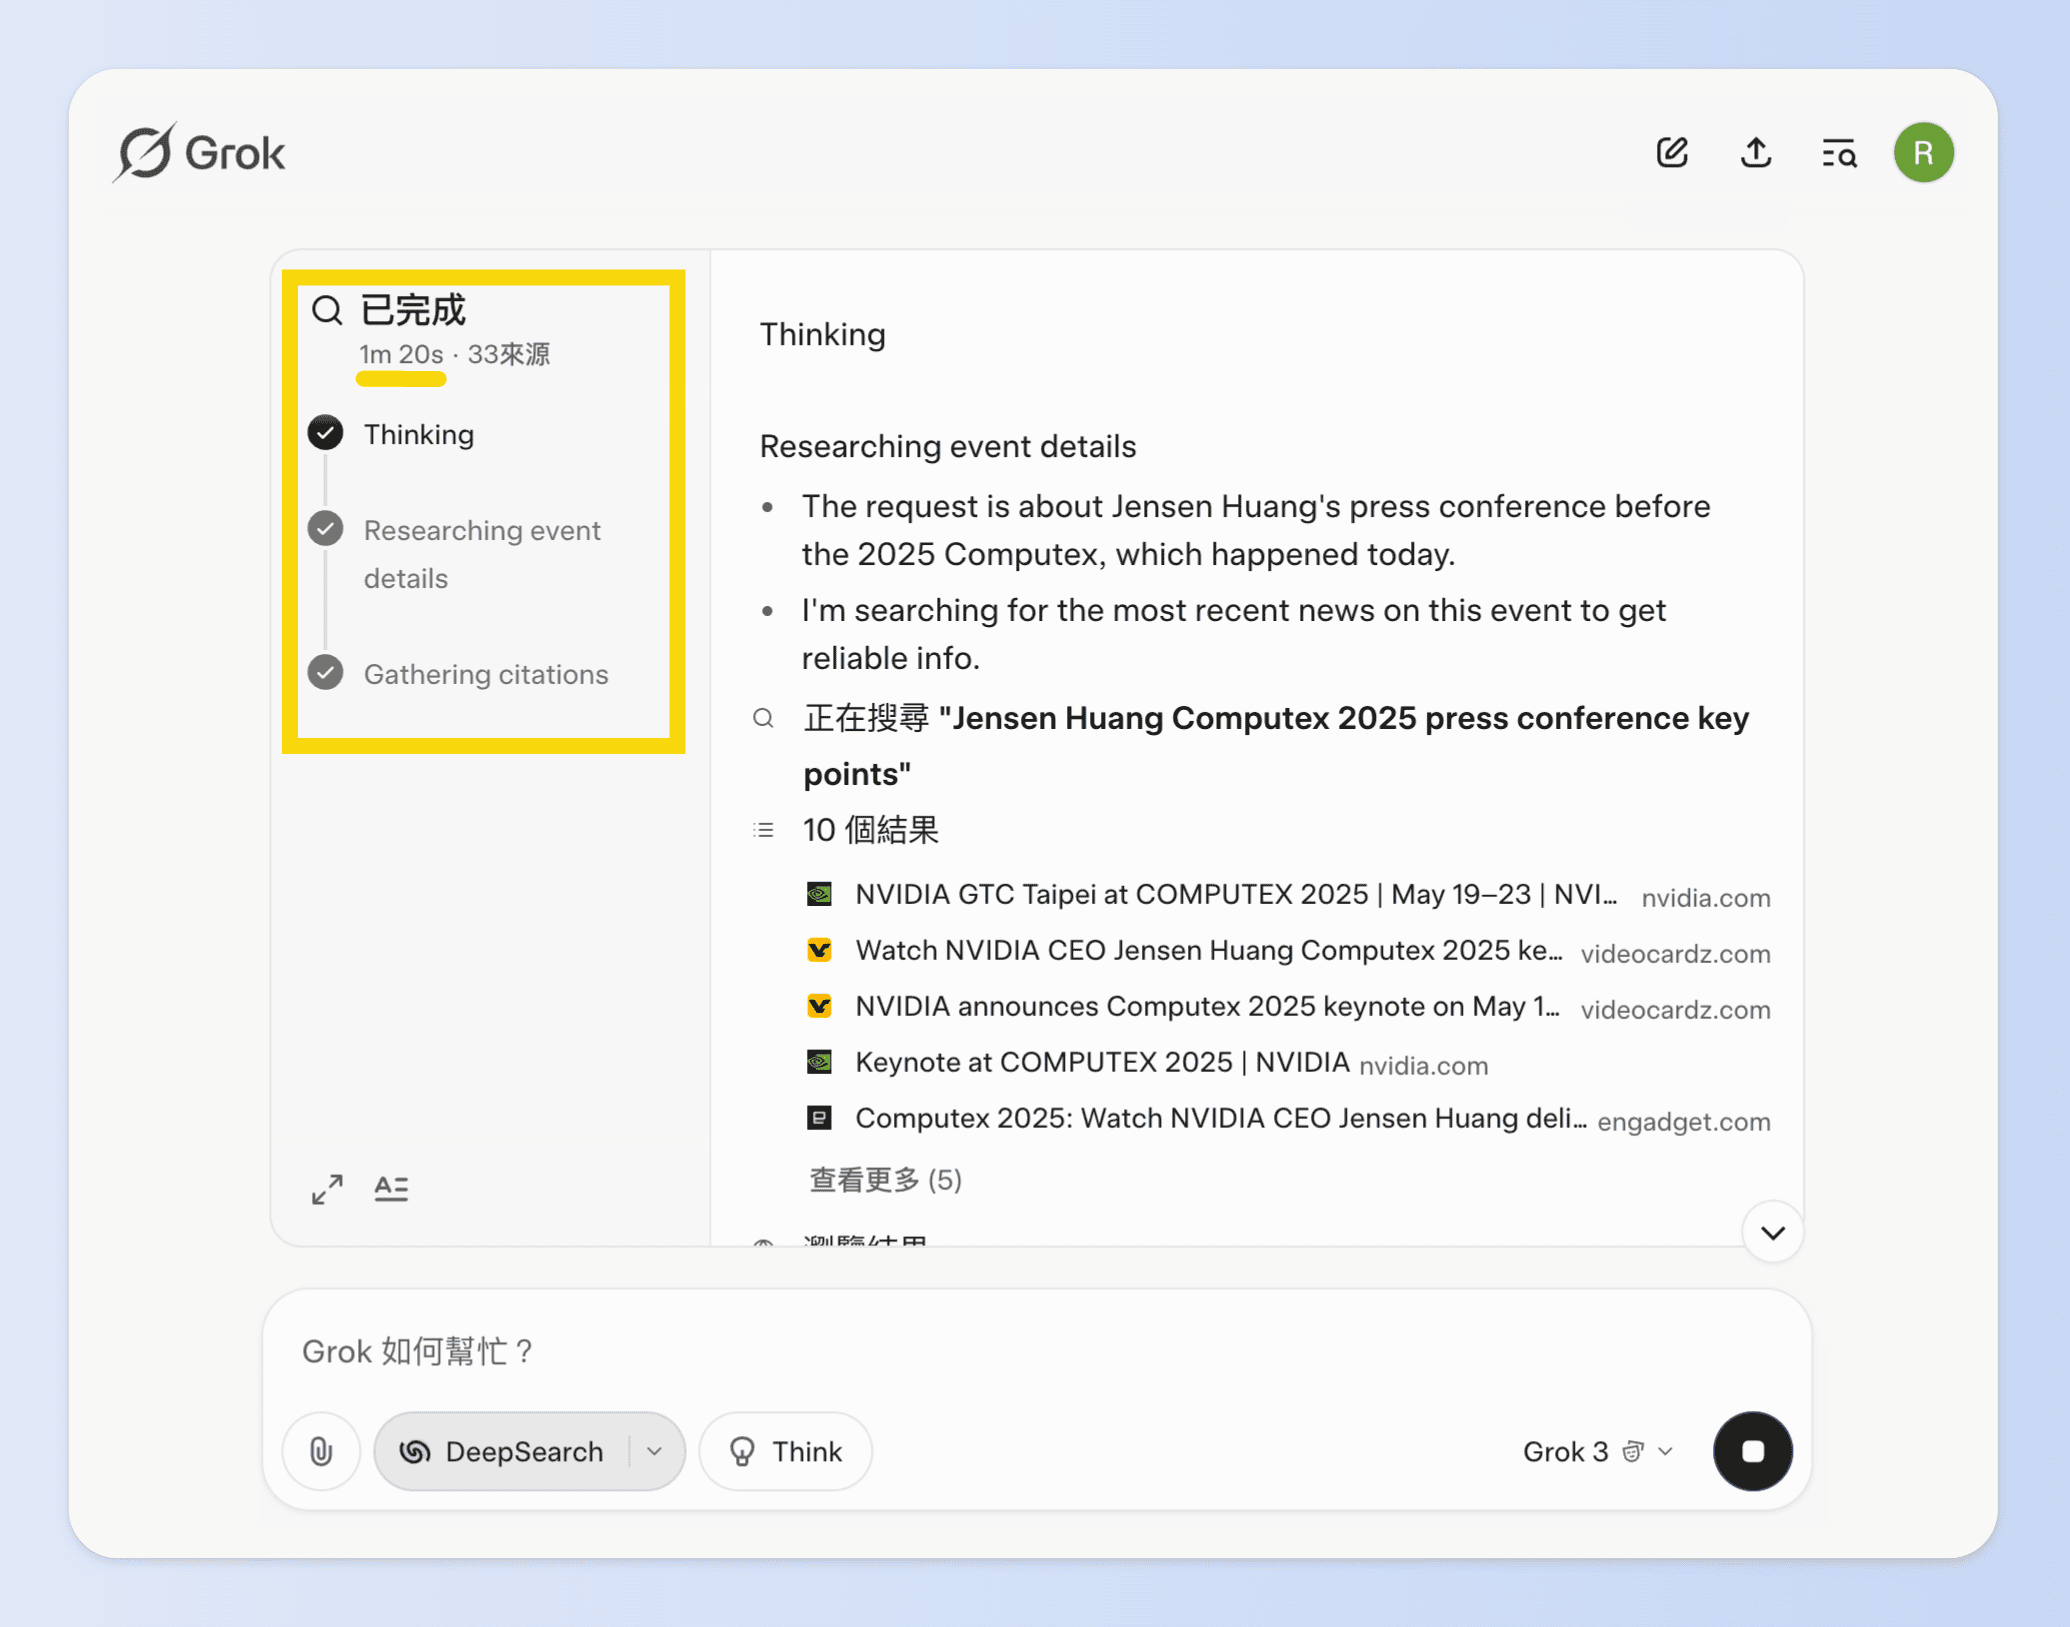Viewport: 2070px width, 1627px height.
Task: Click the scroll-down chevron button
Action: [x=1771, y=1232]
